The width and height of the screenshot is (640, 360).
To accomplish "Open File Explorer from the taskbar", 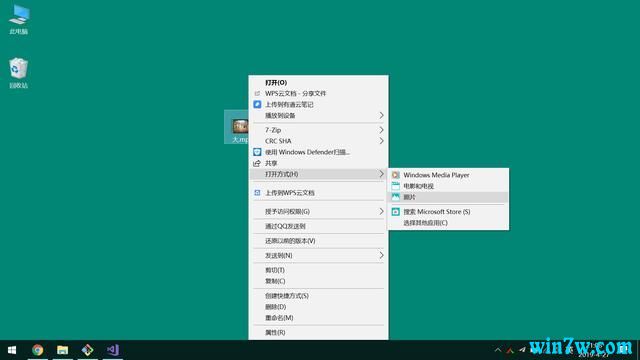I will [62, 350].
